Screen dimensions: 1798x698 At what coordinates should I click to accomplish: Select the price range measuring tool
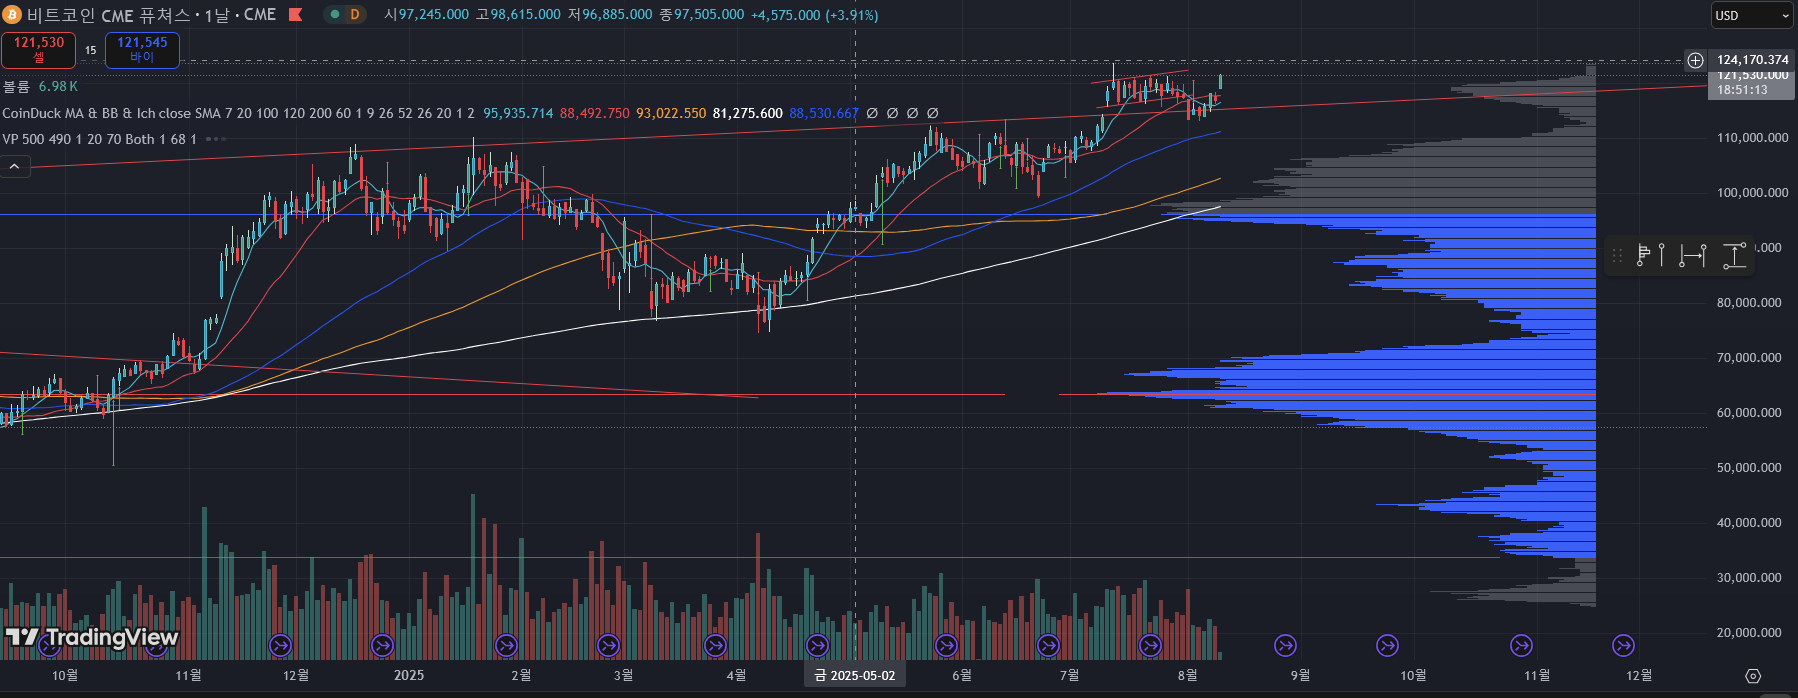(1735, 255)
